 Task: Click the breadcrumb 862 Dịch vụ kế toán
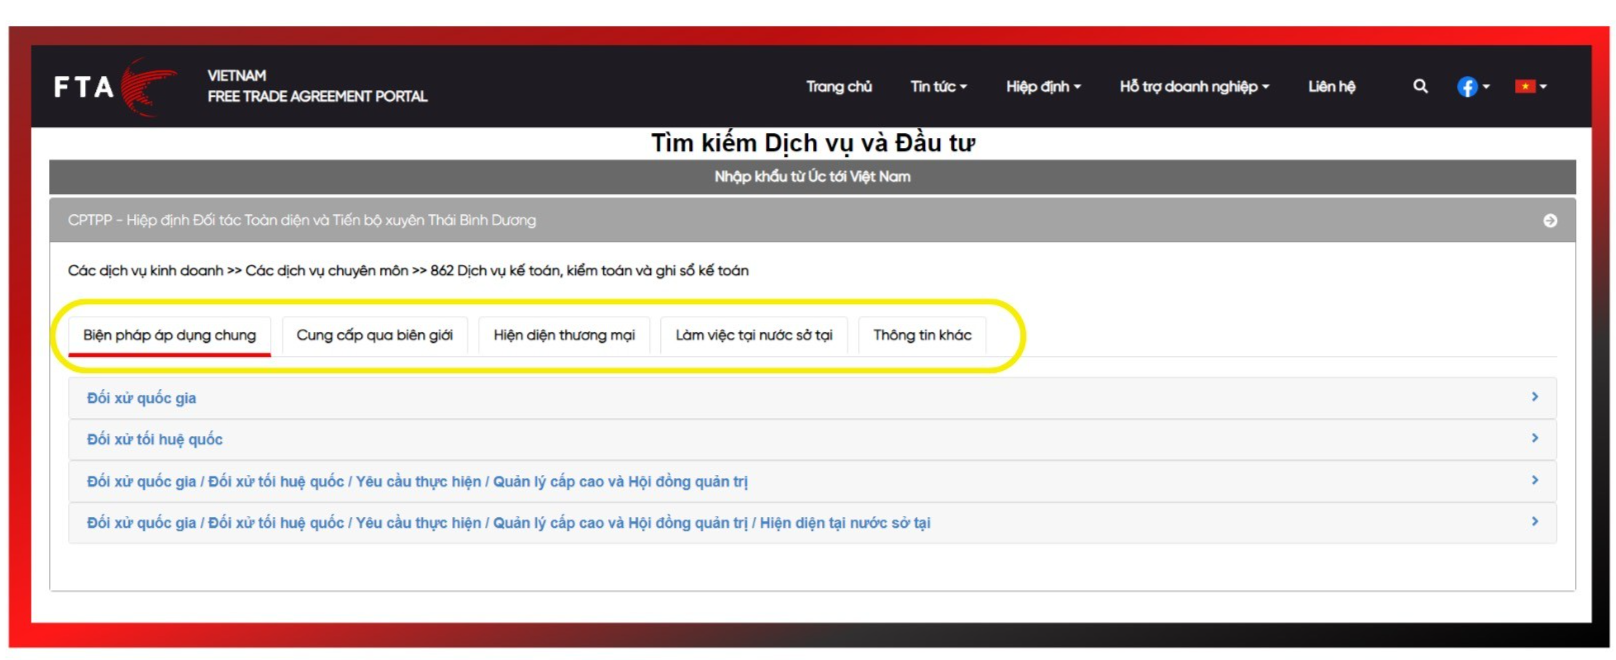click(x=590, y=271)
